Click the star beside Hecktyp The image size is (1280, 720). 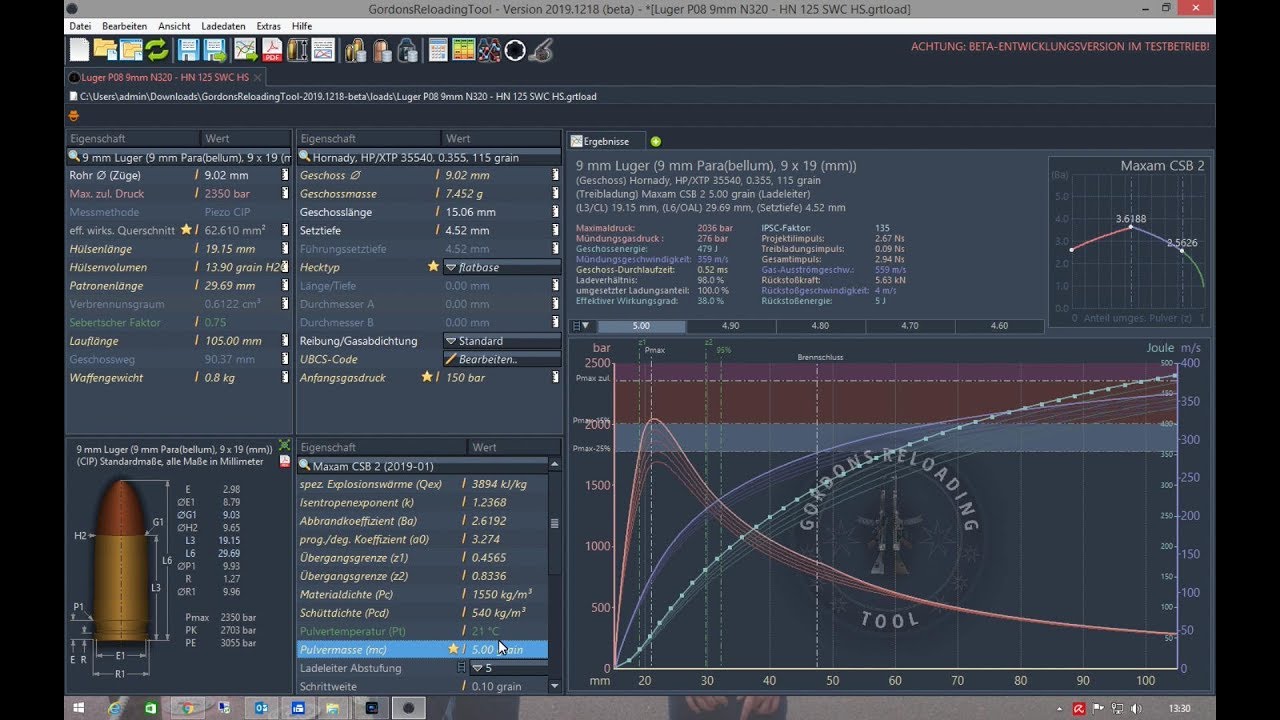433,267
